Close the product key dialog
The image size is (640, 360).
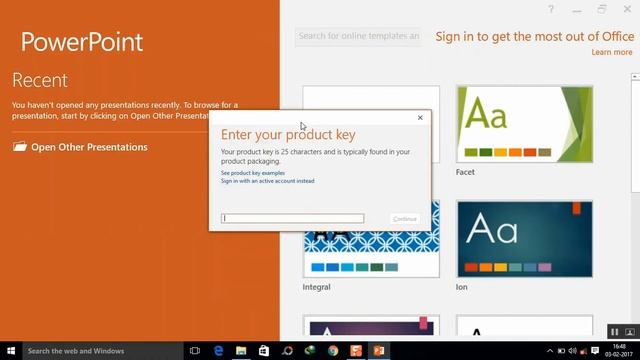[420, 118]
